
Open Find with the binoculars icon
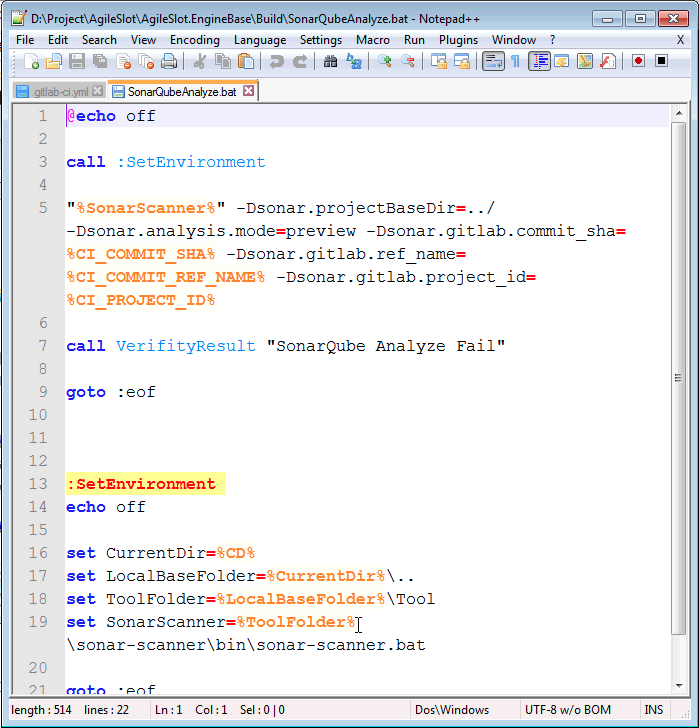(x=330, y=61)
